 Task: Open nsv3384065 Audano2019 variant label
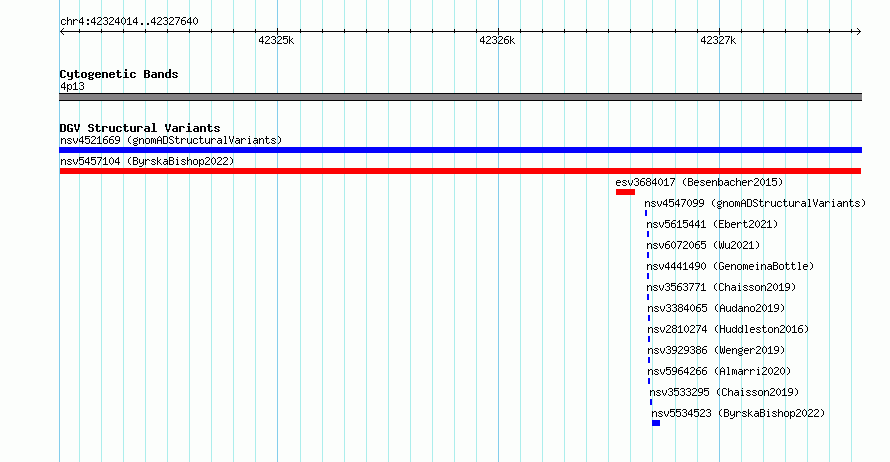[x=716, y=308]
